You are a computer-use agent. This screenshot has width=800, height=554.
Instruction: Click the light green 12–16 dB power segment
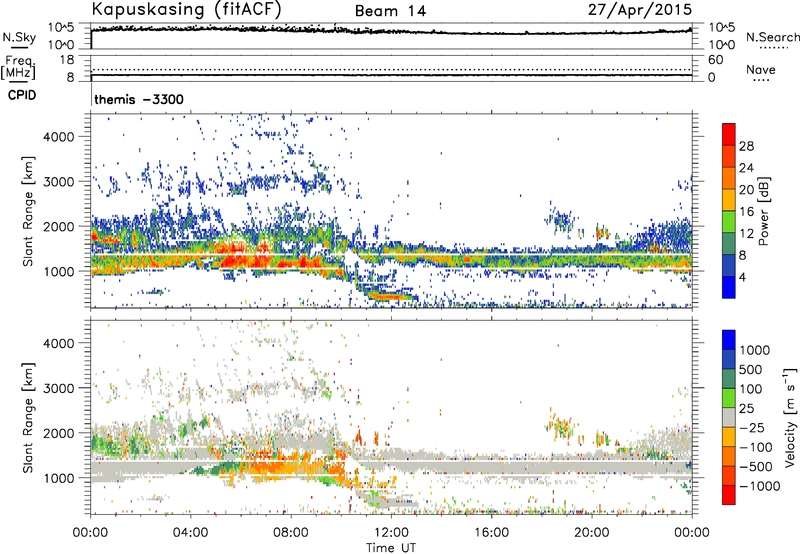click(x=729, y=222)
